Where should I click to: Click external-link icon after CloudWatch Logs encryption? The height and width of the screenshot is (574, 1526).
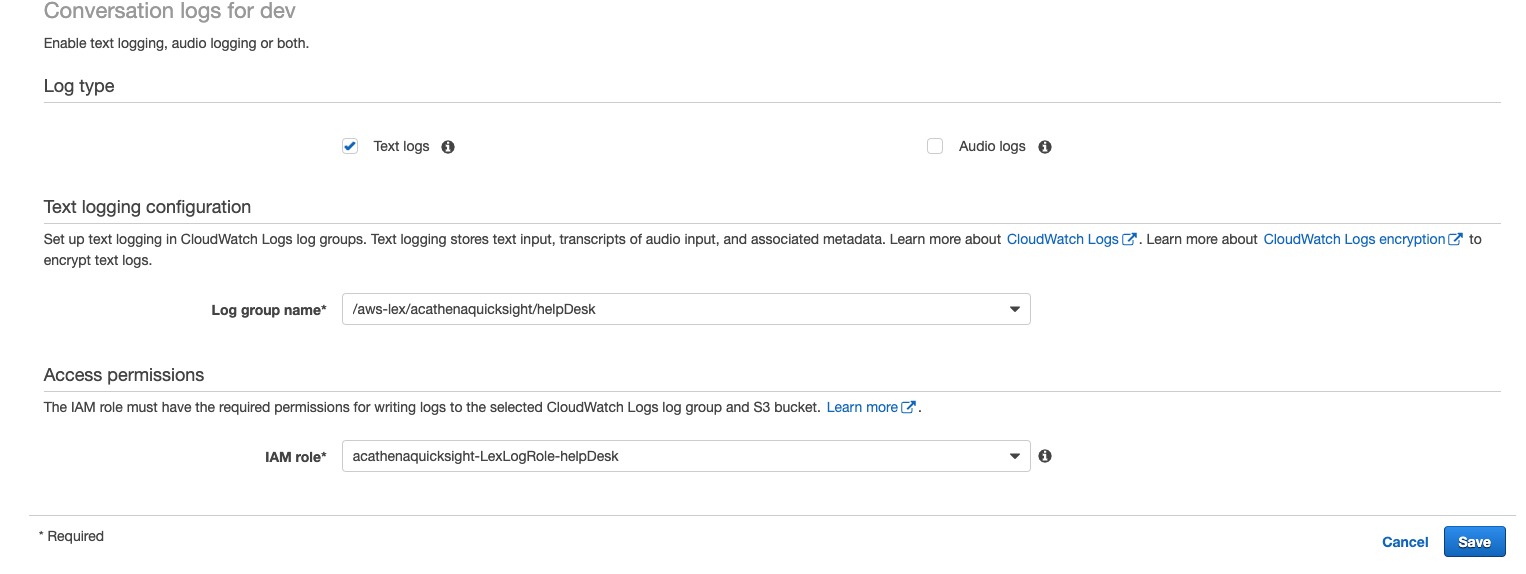click(1456, 240)
